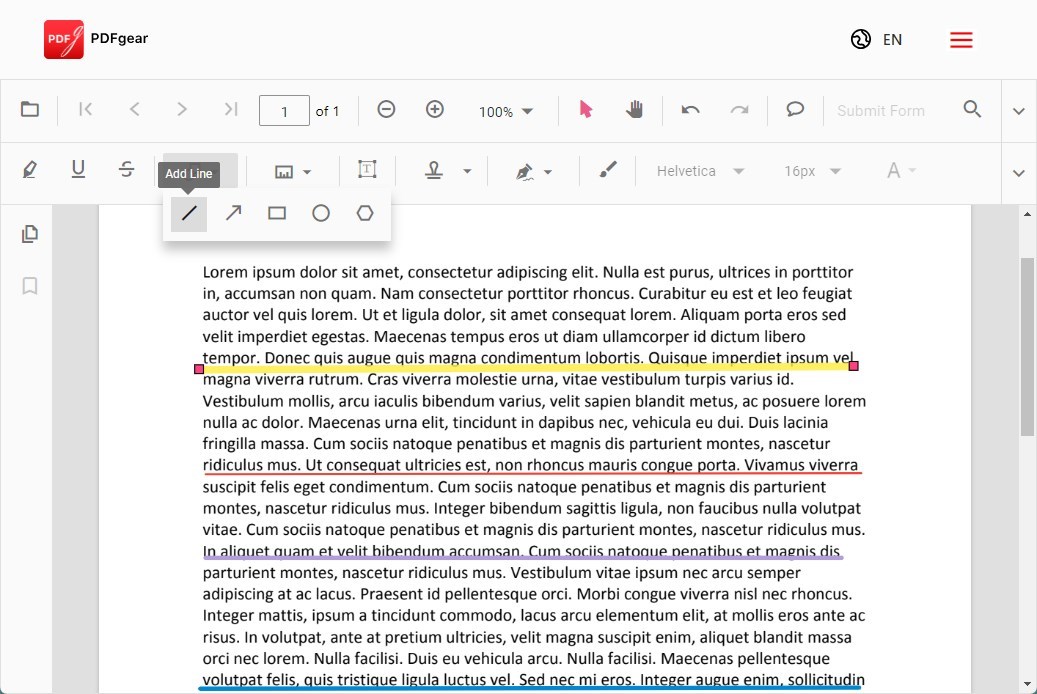1037x694 pixels.
Task: Open the Helvetica font dropdown
Action: click(x=700, y=171)
